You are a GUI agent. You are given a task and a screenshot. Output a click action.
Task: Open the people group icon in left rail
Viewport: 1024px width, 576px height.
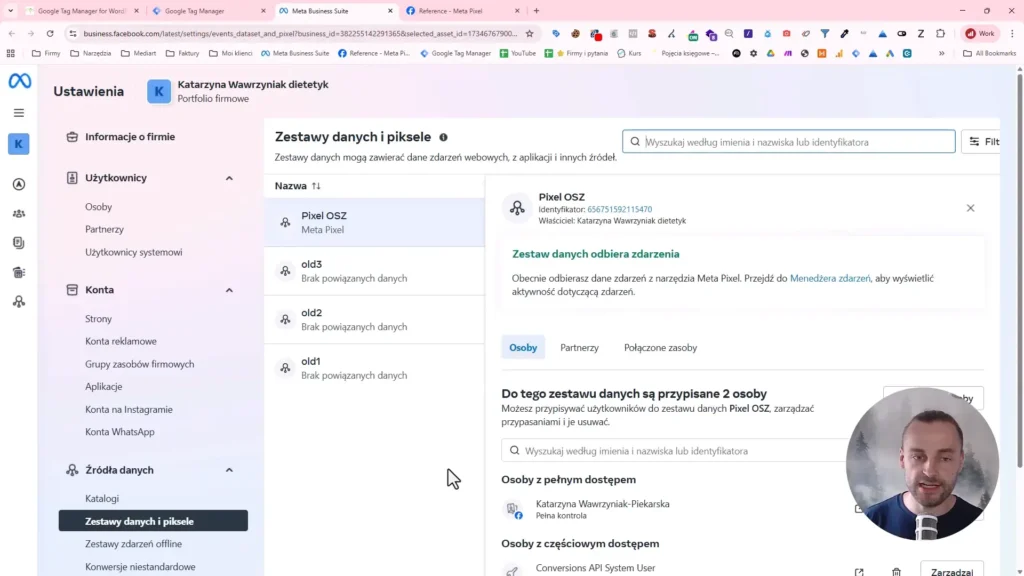[19, 214]
